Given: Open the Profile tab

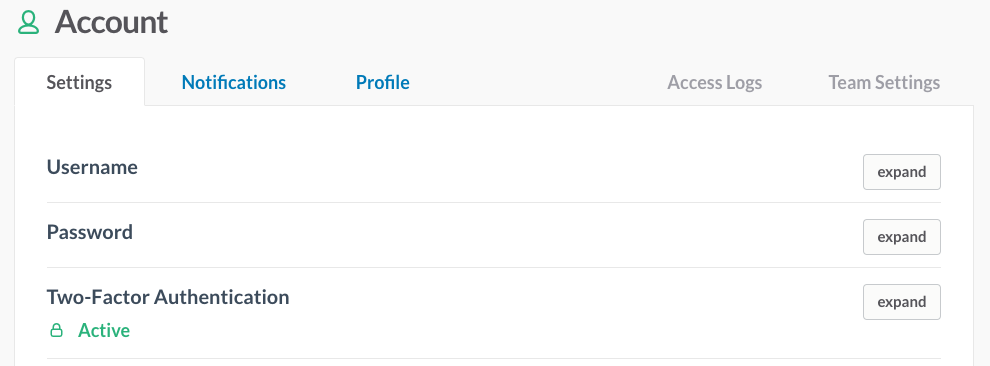Looking at the screenshot, I should [x=383, y=83].
